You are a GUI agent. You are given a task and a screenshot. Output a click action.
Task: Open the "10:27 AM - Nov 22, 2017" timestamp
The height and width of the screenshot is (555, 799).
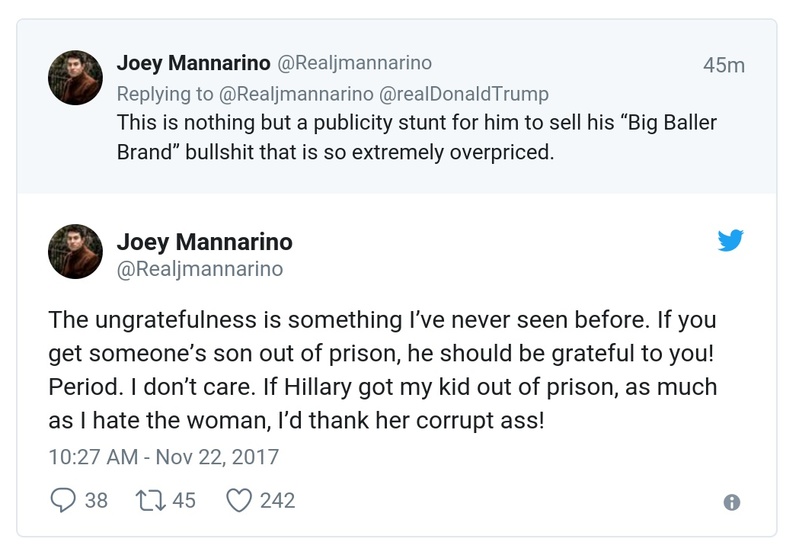pos(163,458)
